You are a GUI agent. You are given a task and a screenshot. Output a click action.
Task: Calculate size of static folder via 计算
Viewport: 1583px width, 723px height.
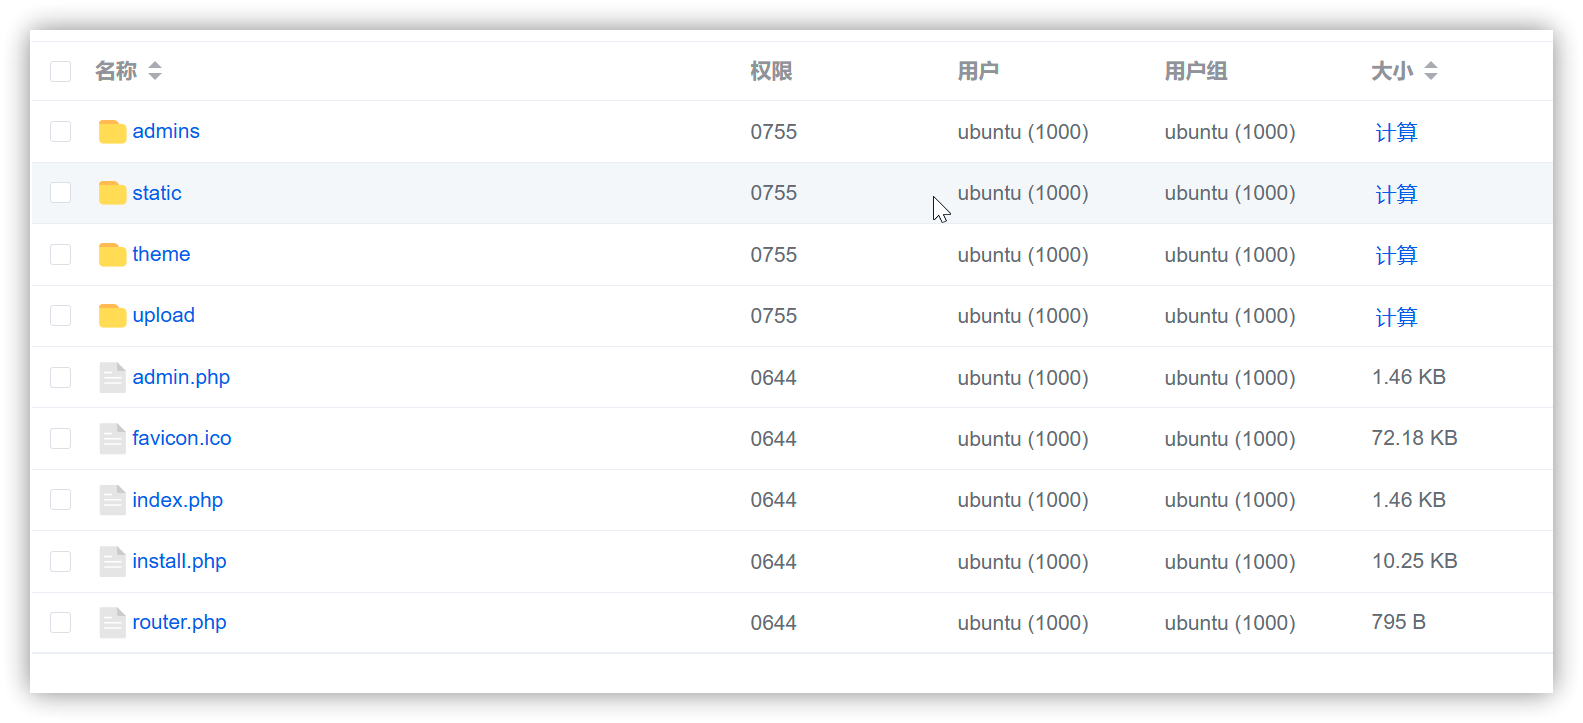1396,194
